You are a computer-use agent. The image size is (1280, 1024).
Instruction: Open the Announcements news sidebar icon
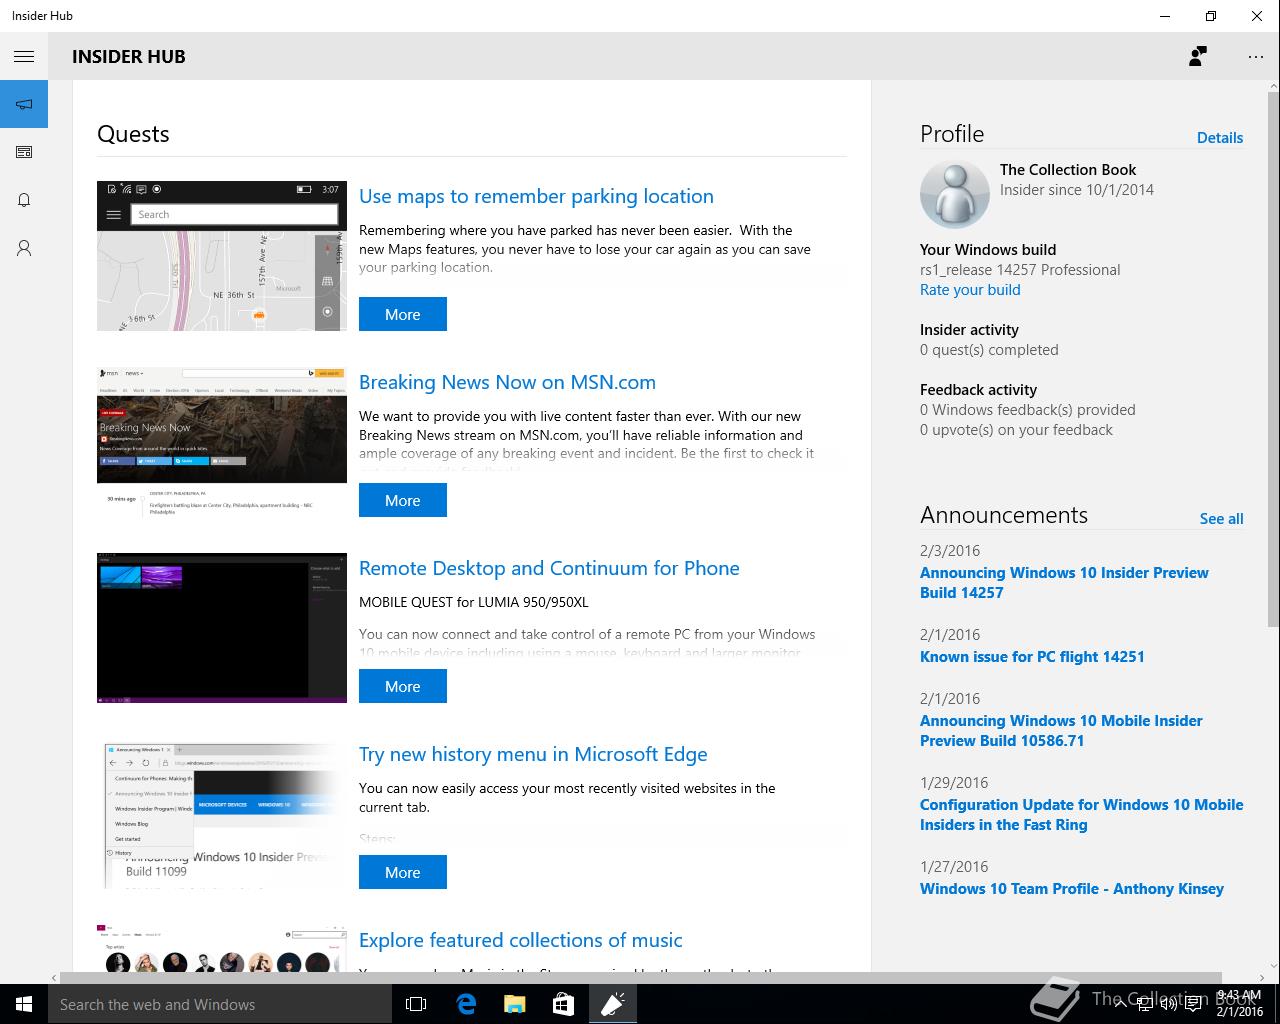click(x=24, y=152)
